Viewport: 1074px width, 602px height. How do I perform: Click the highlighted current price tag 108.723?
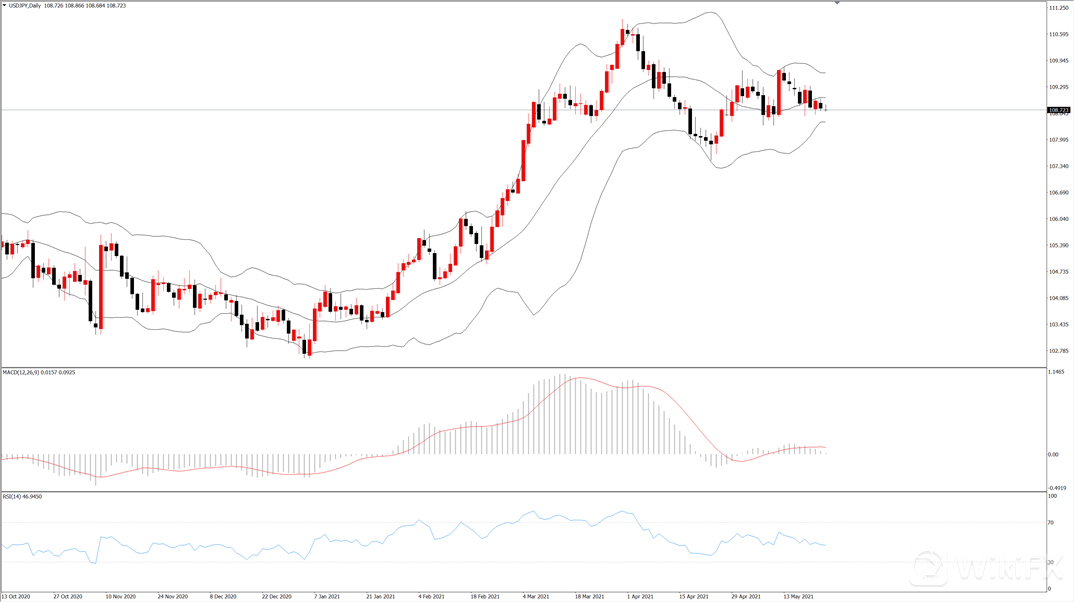[x=1058, y=110]
